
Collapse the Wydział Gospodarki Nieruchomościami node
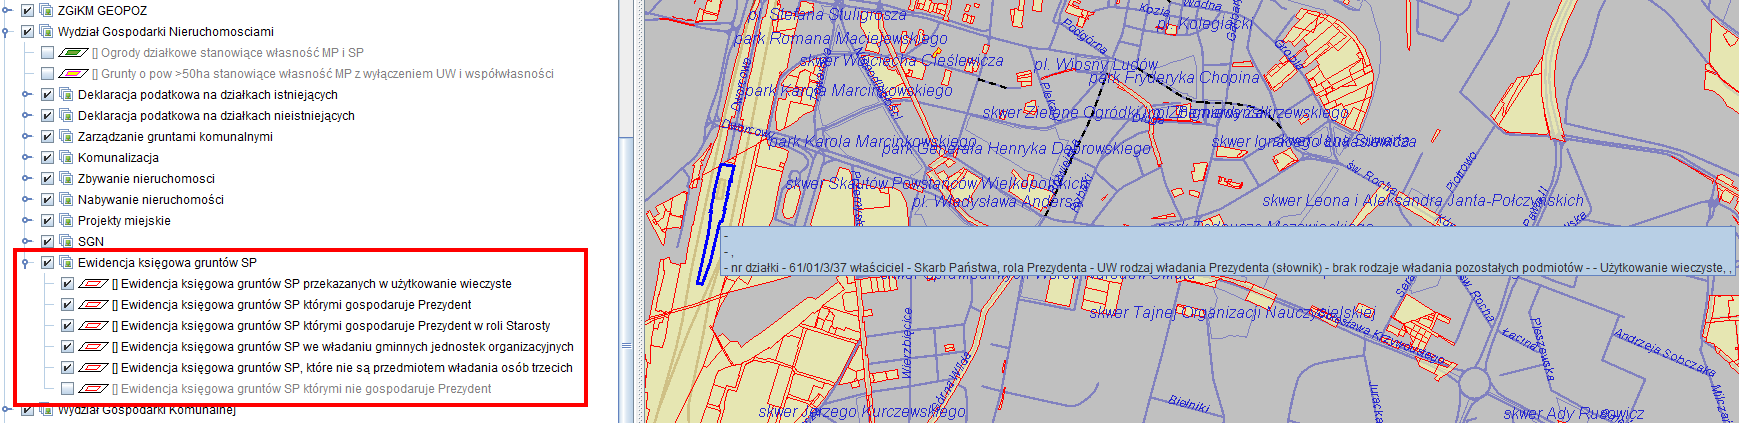point(7,32)
